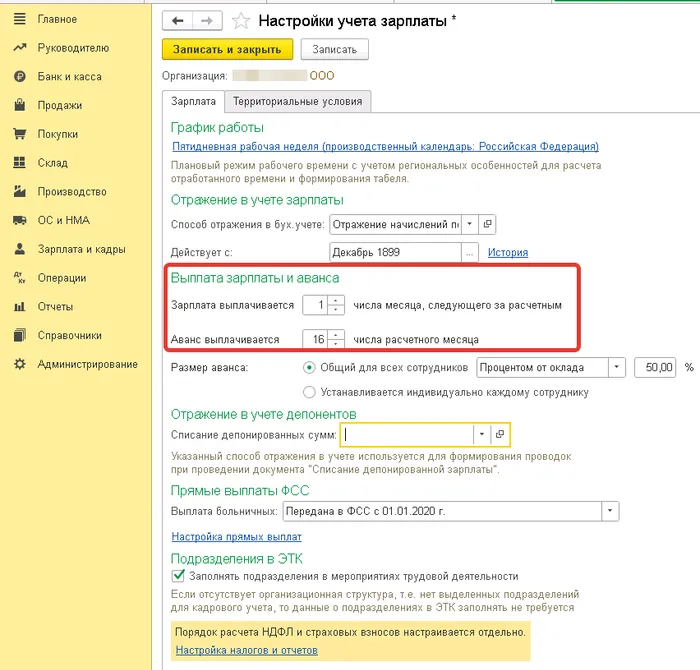Open the История link
The height and width of the screenshot is (670, 700).
point(508,253)
